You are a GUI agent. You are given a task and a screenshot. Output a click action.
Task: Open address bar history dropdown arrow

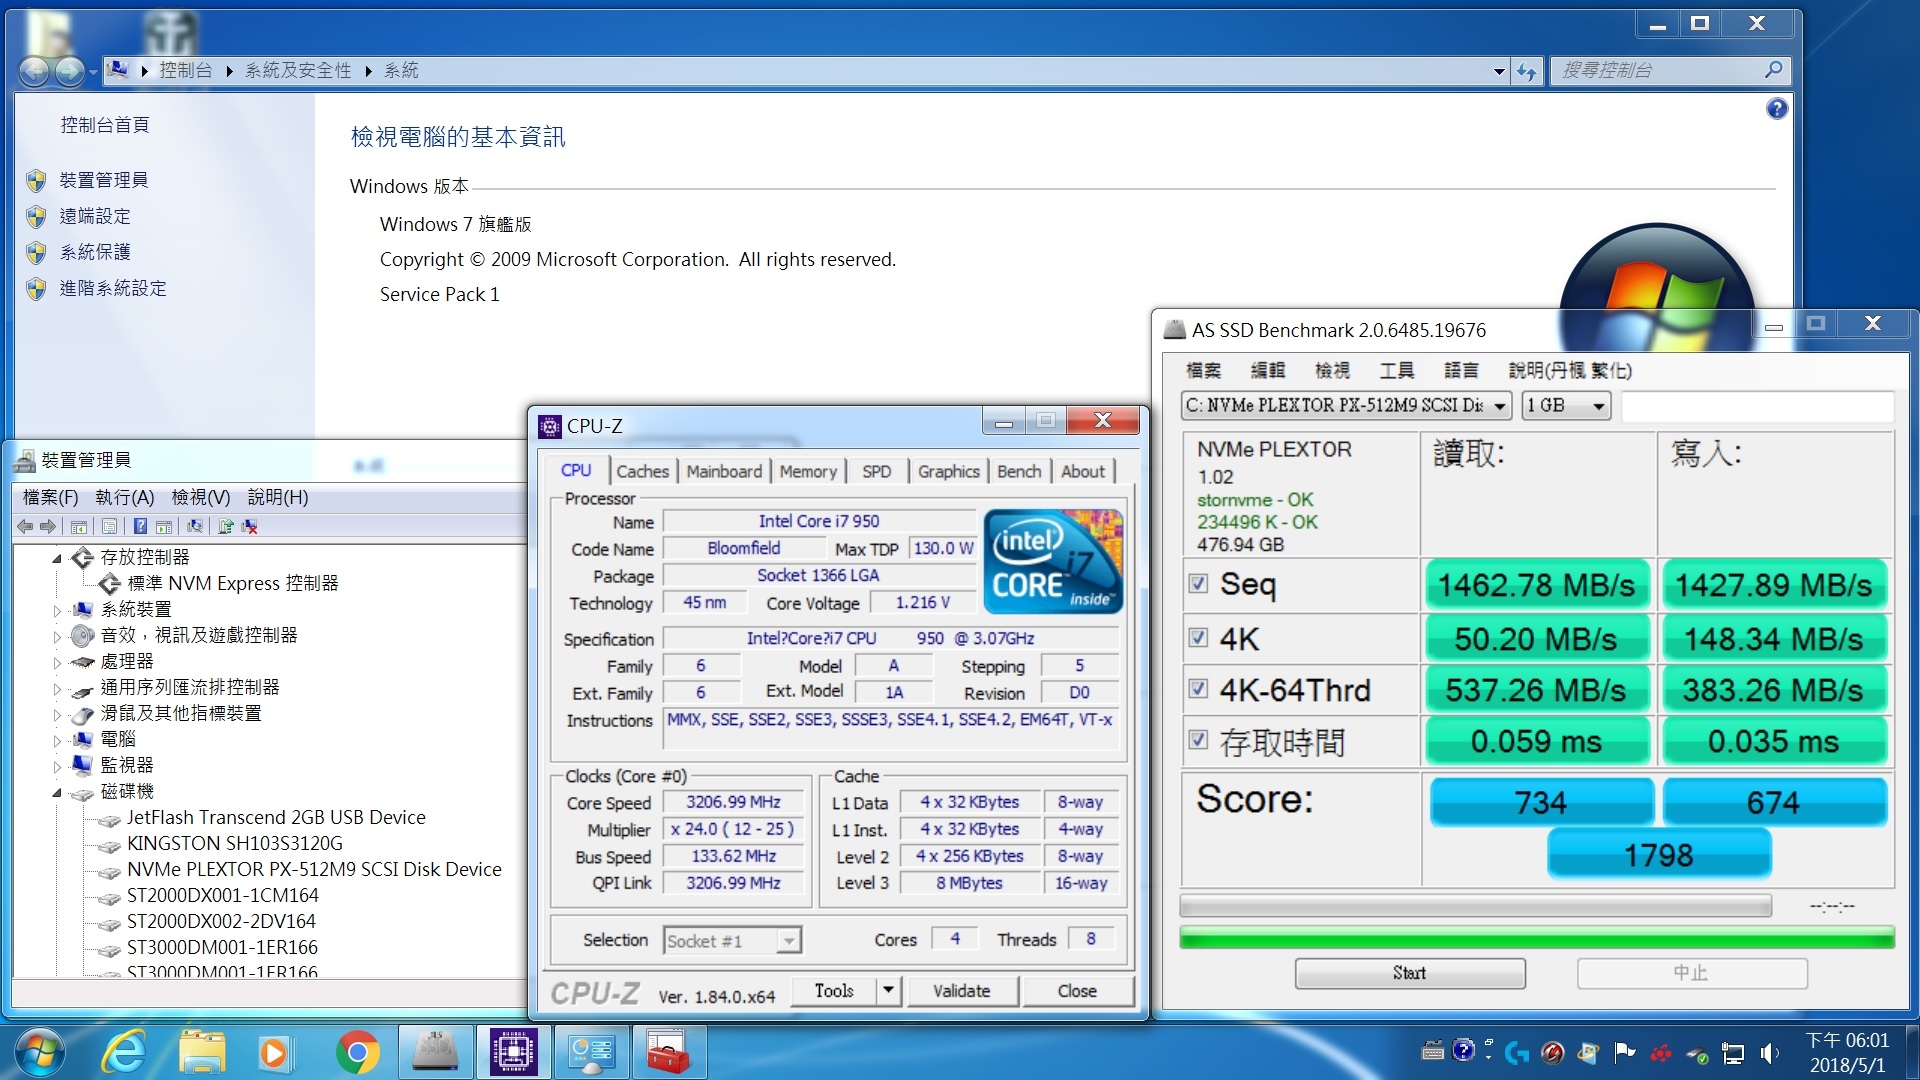pyautogui.click(x=1499, y=71)
